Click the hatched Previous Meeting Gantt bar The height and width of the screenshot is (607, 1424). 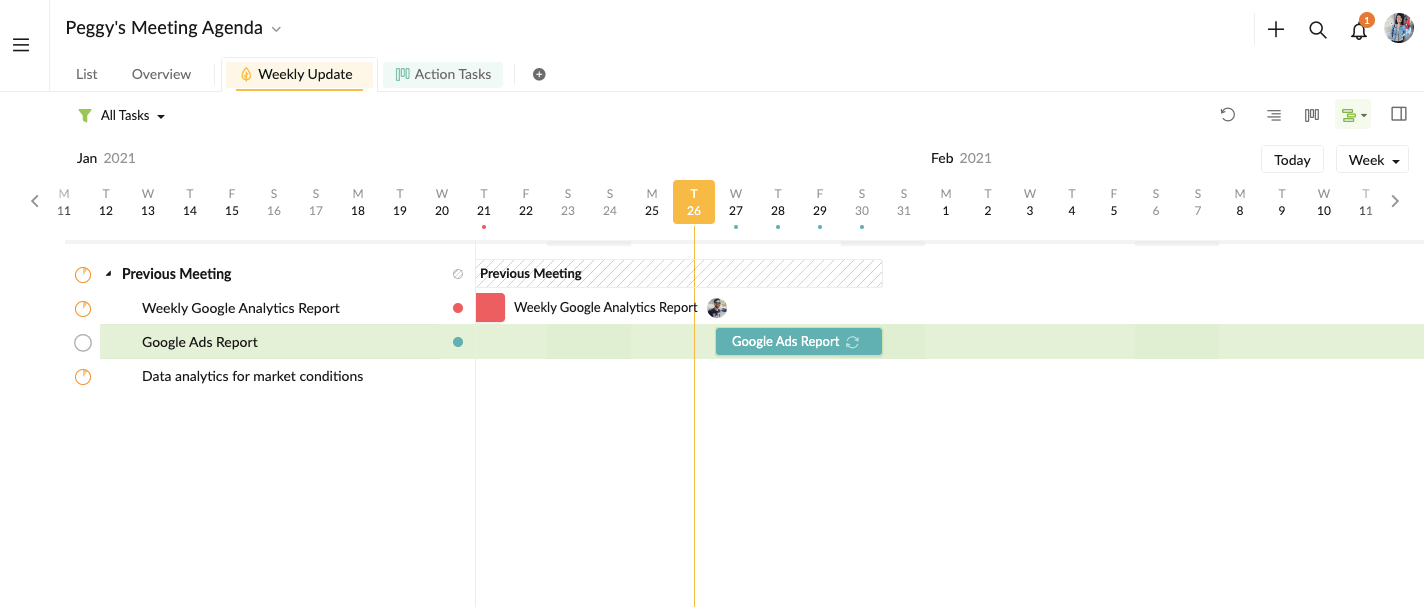679,273
